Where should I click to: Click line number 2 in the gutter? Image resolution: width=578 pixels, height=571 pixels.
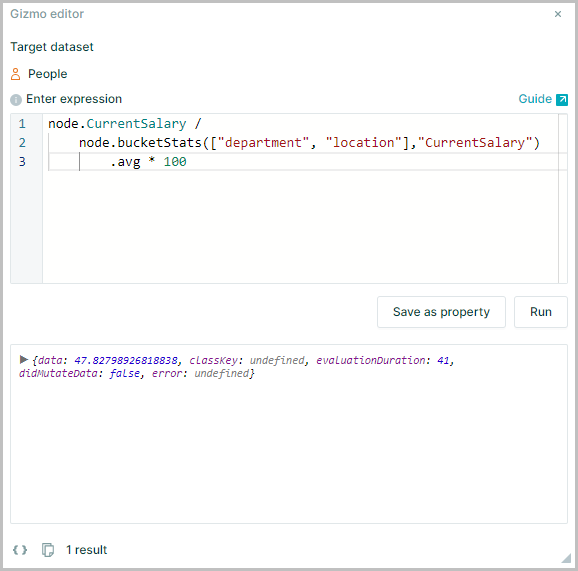[x=22, y=143]
